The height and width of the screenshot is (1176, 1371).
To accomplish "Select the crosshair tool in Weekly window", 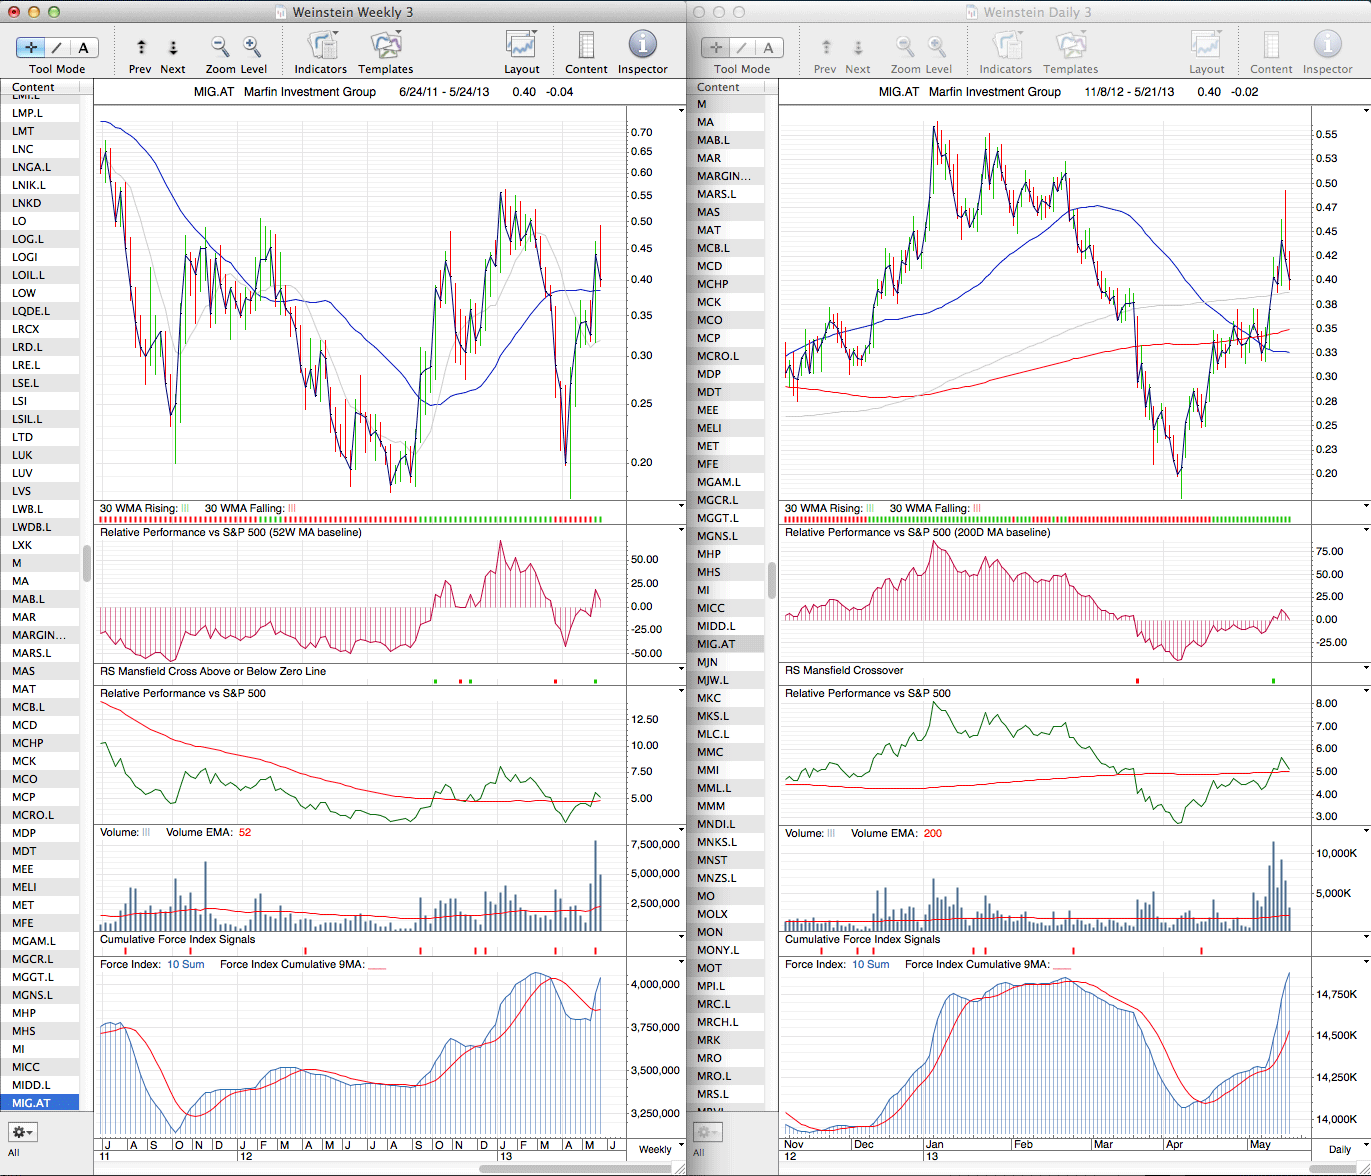I will point(31,47).
